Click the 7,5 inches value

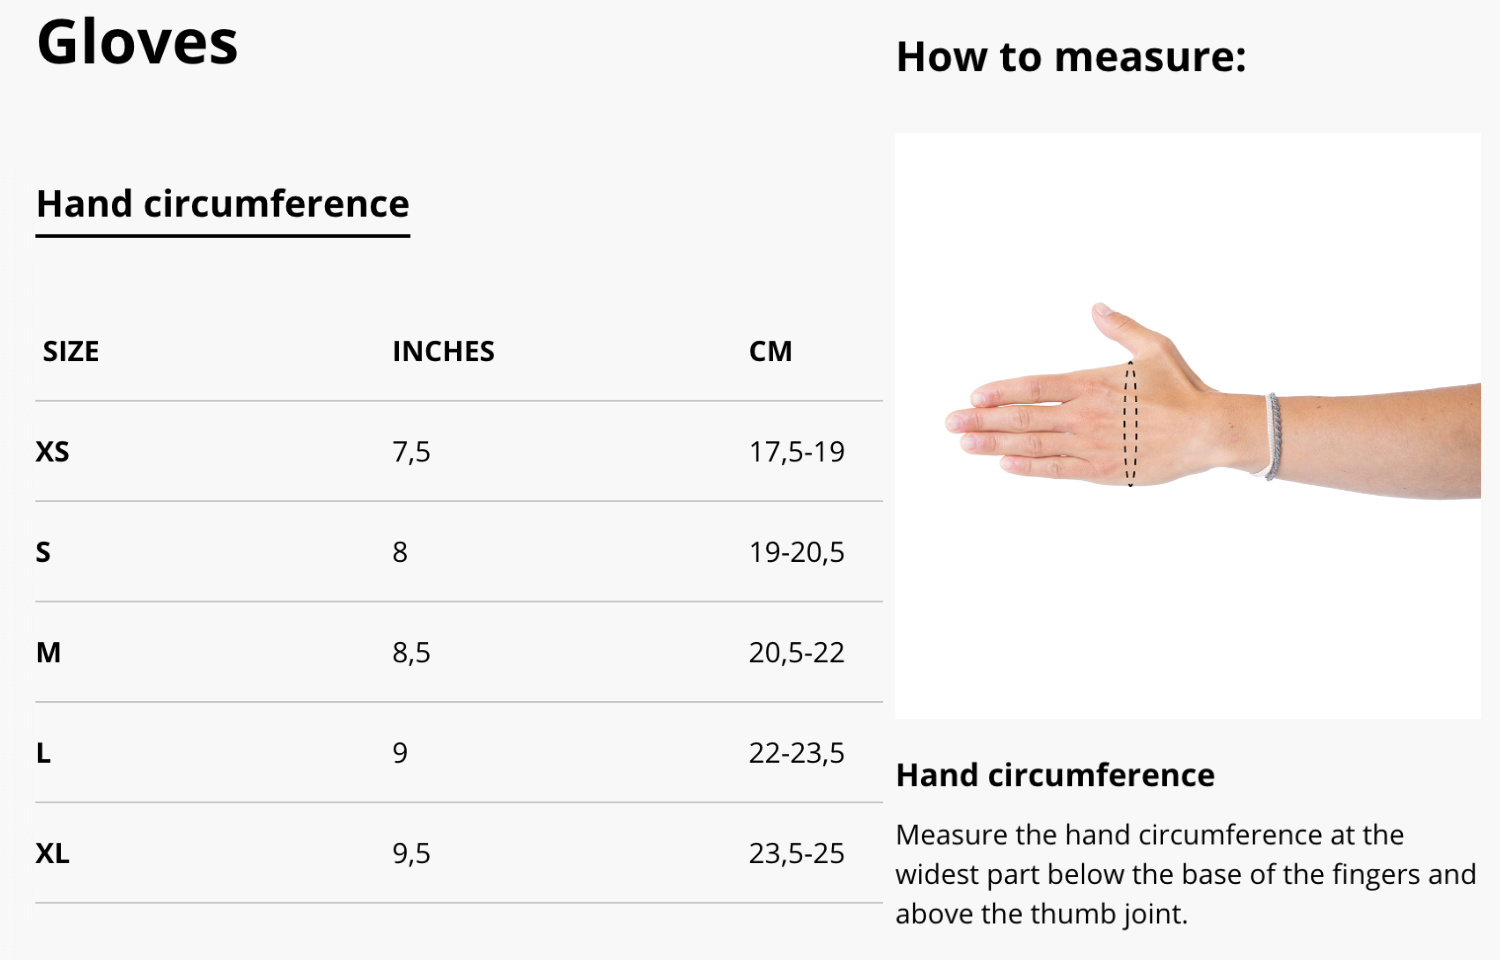point(411,452)
